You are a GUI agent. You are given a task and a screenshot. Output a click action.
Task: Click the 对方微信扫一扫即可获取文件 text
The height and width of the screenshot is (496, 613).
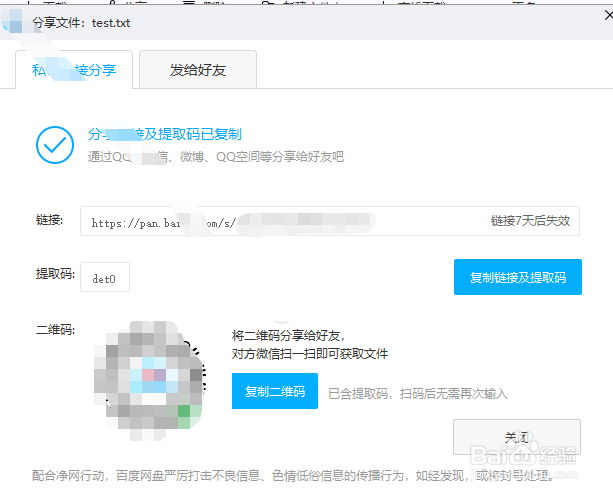tap(310, 354)
